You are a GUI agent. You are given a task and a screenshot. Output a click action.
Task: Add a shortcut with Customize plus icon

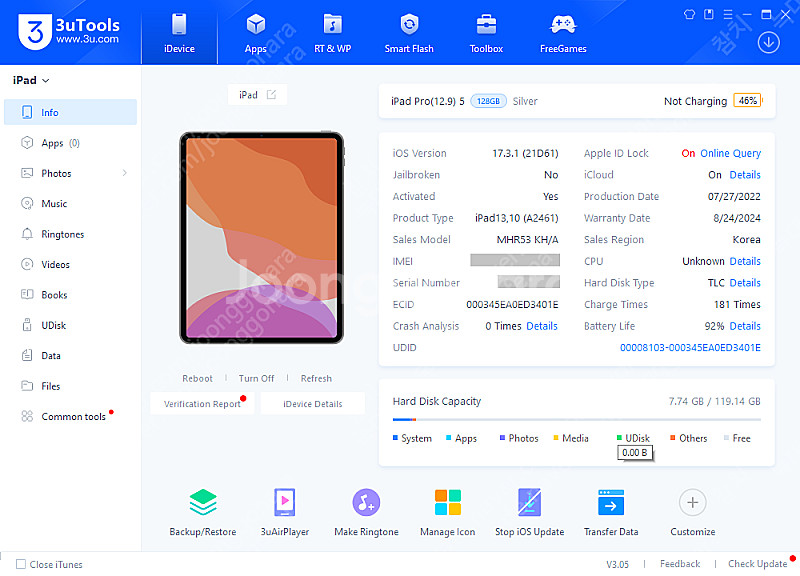coord(692,502)
